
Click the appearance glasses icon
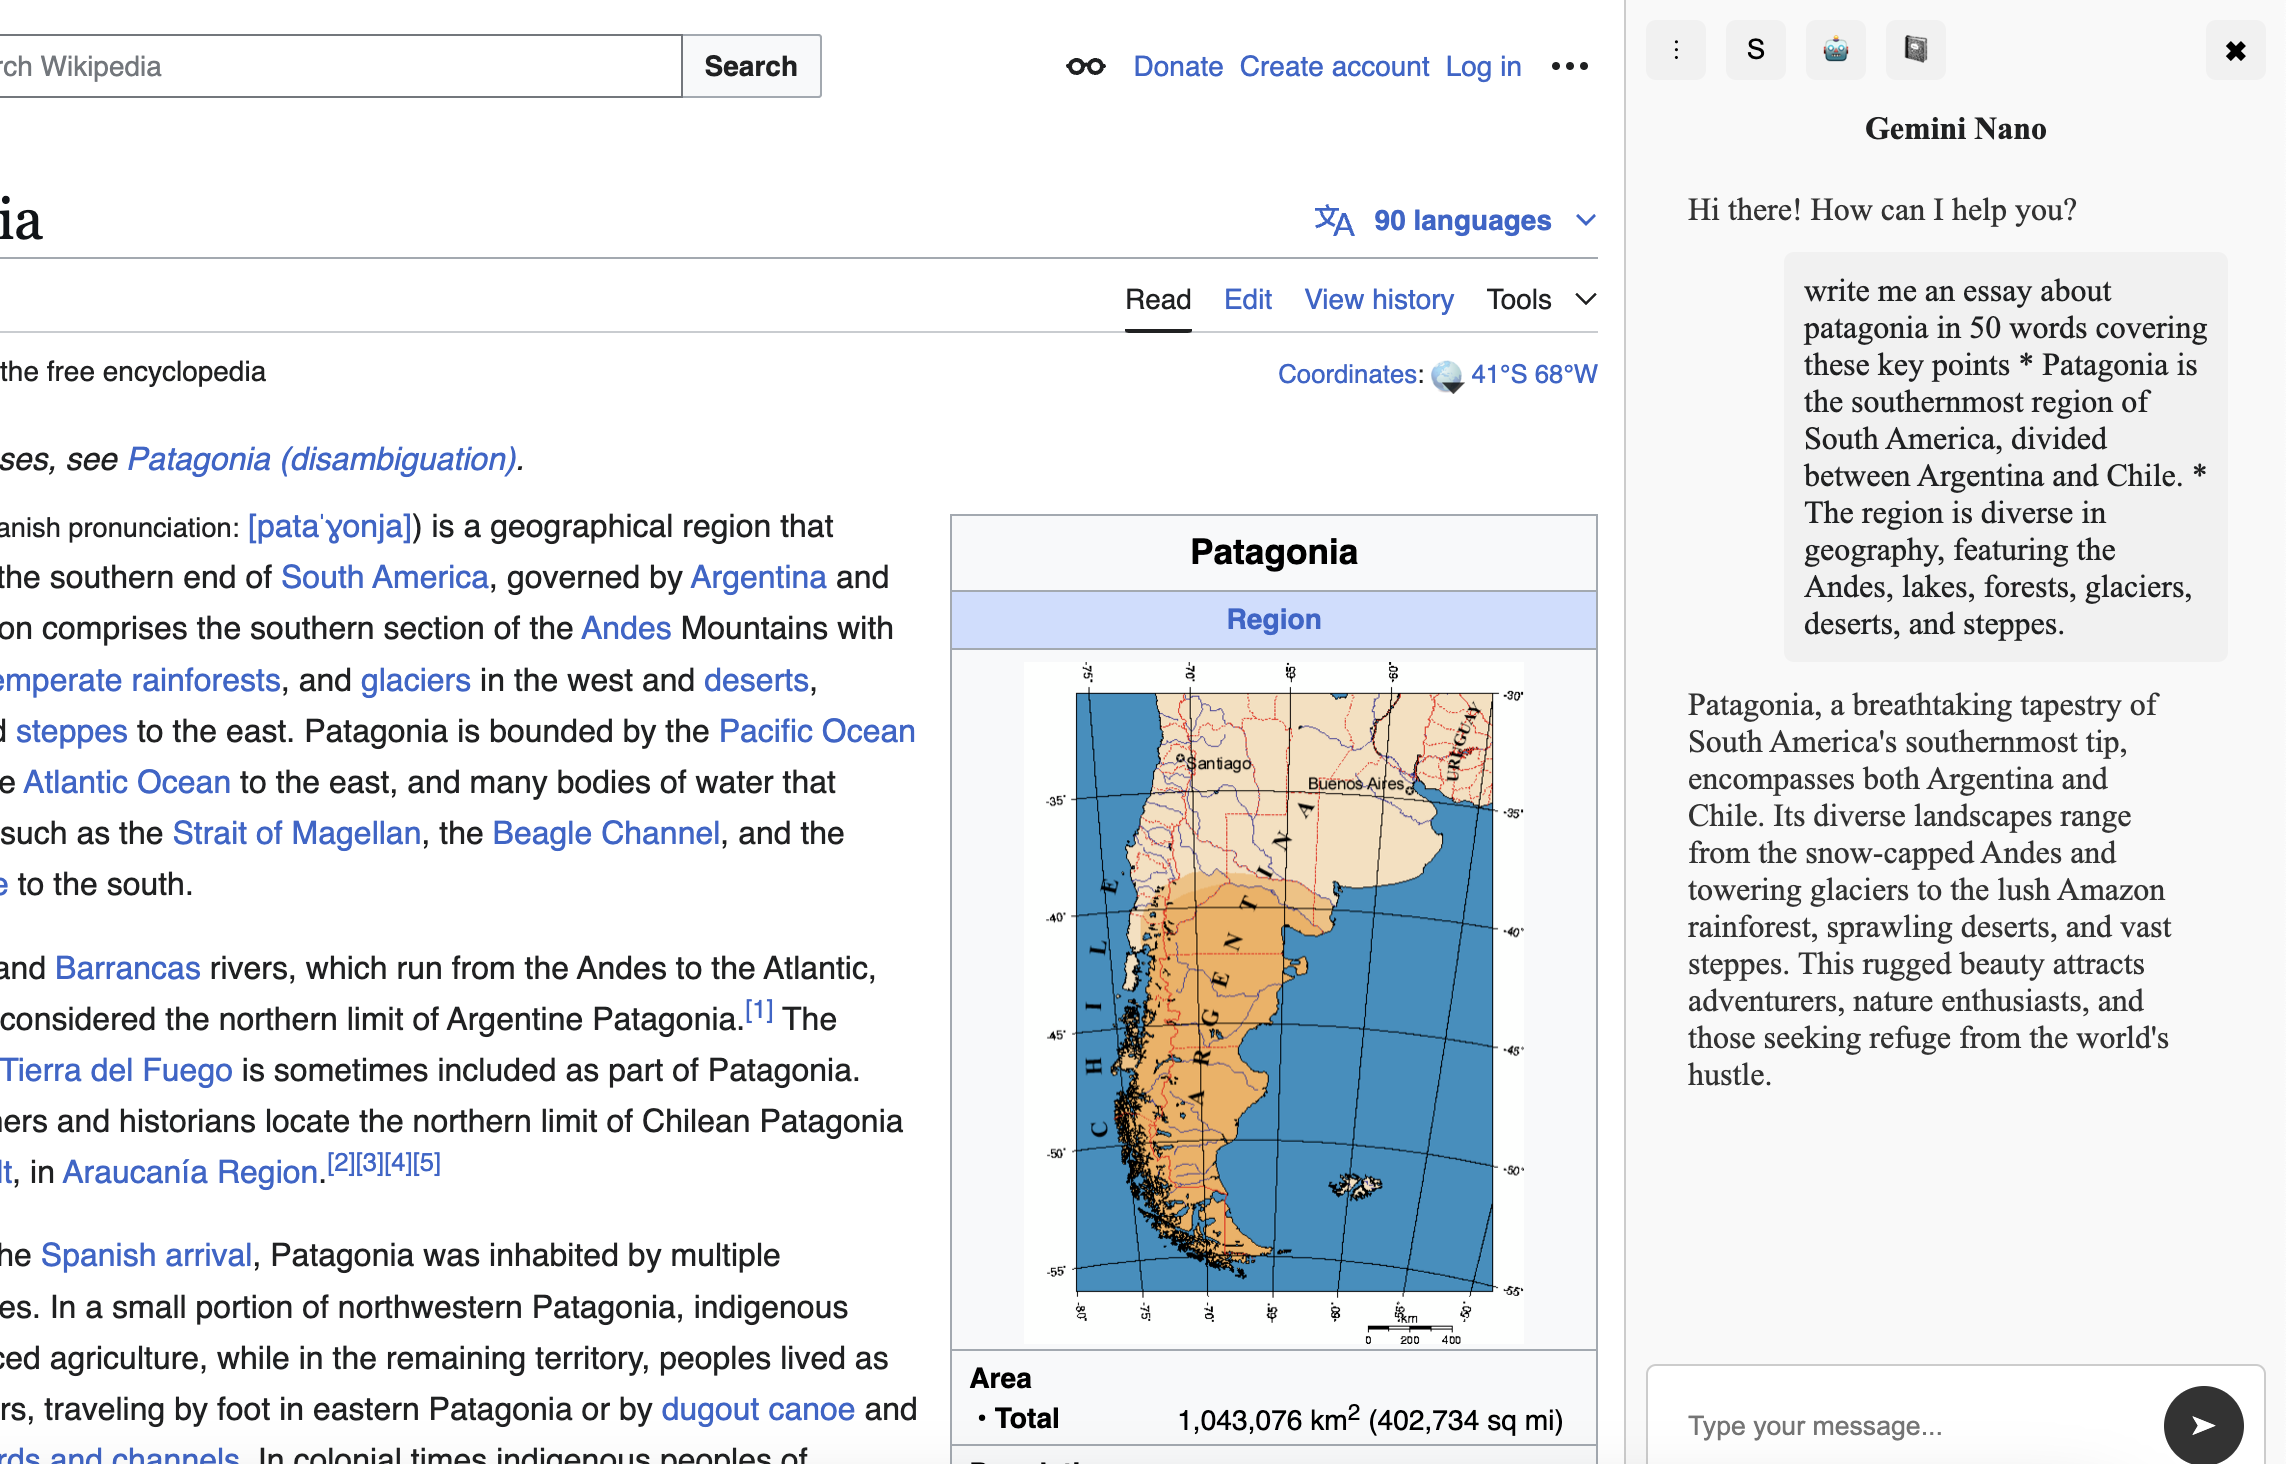1086,67
